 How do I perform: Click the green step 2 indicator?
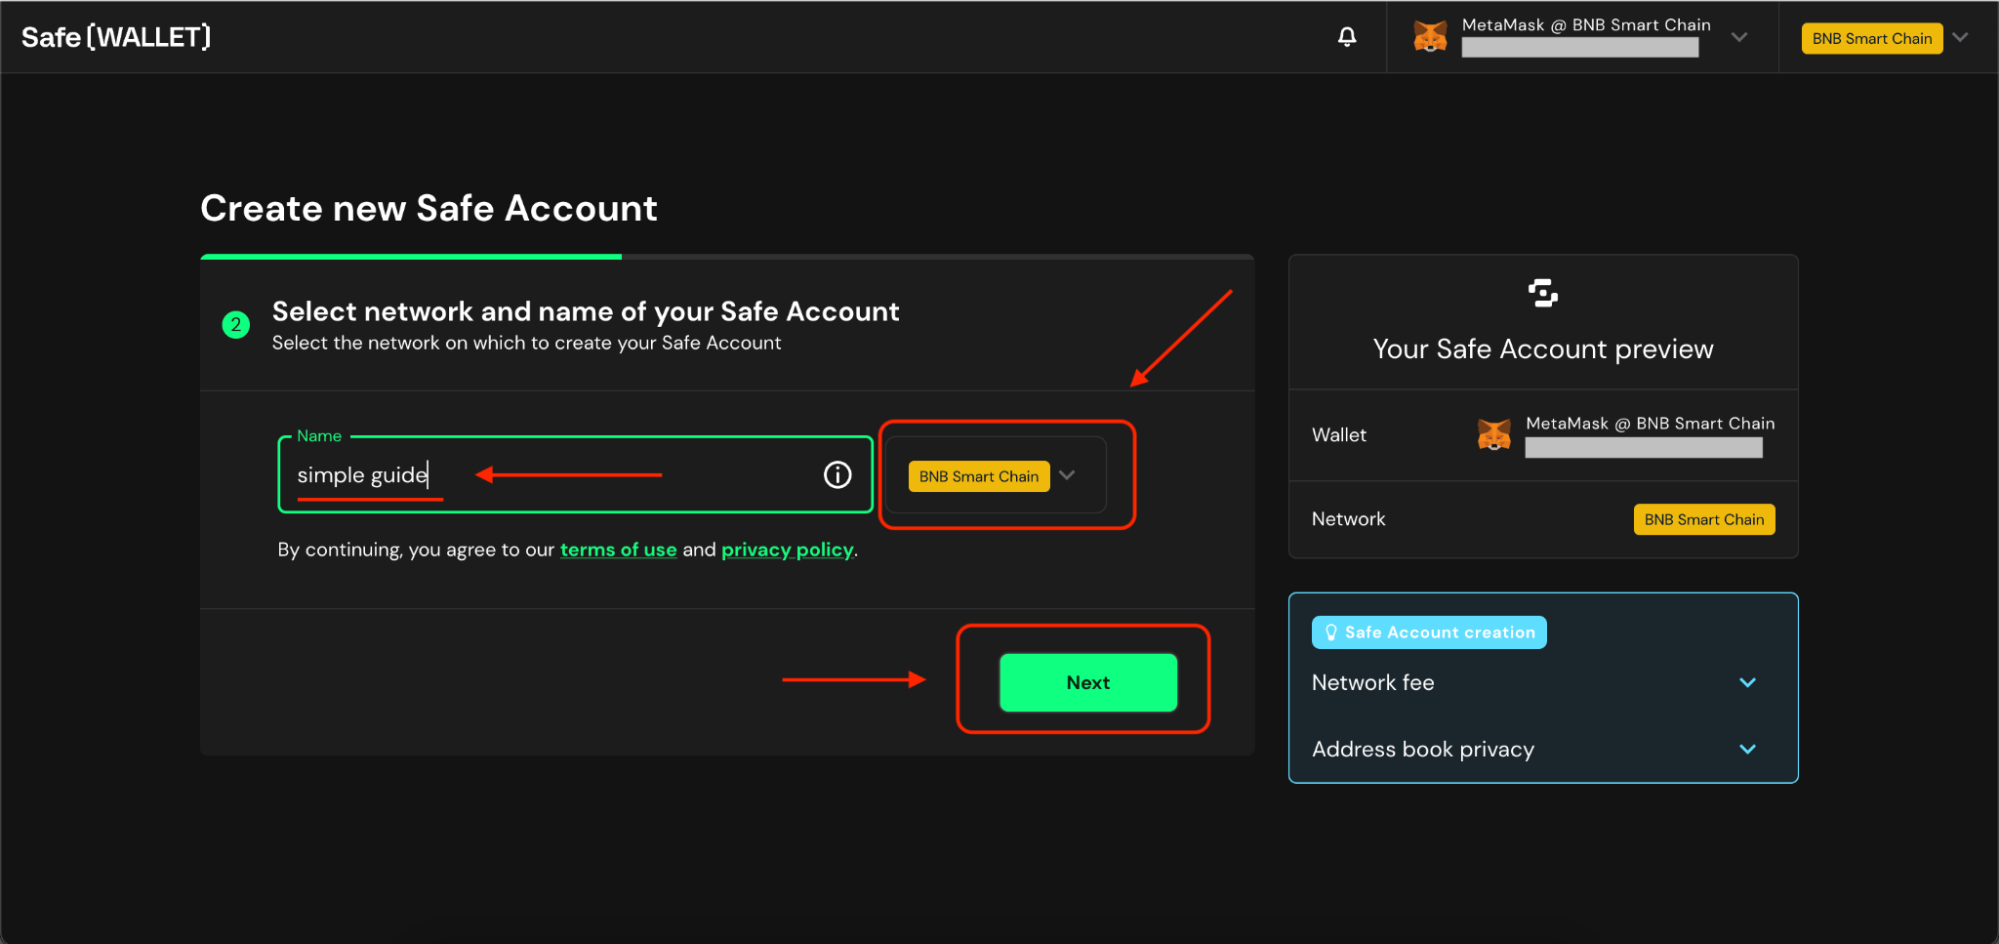point(236,325)
